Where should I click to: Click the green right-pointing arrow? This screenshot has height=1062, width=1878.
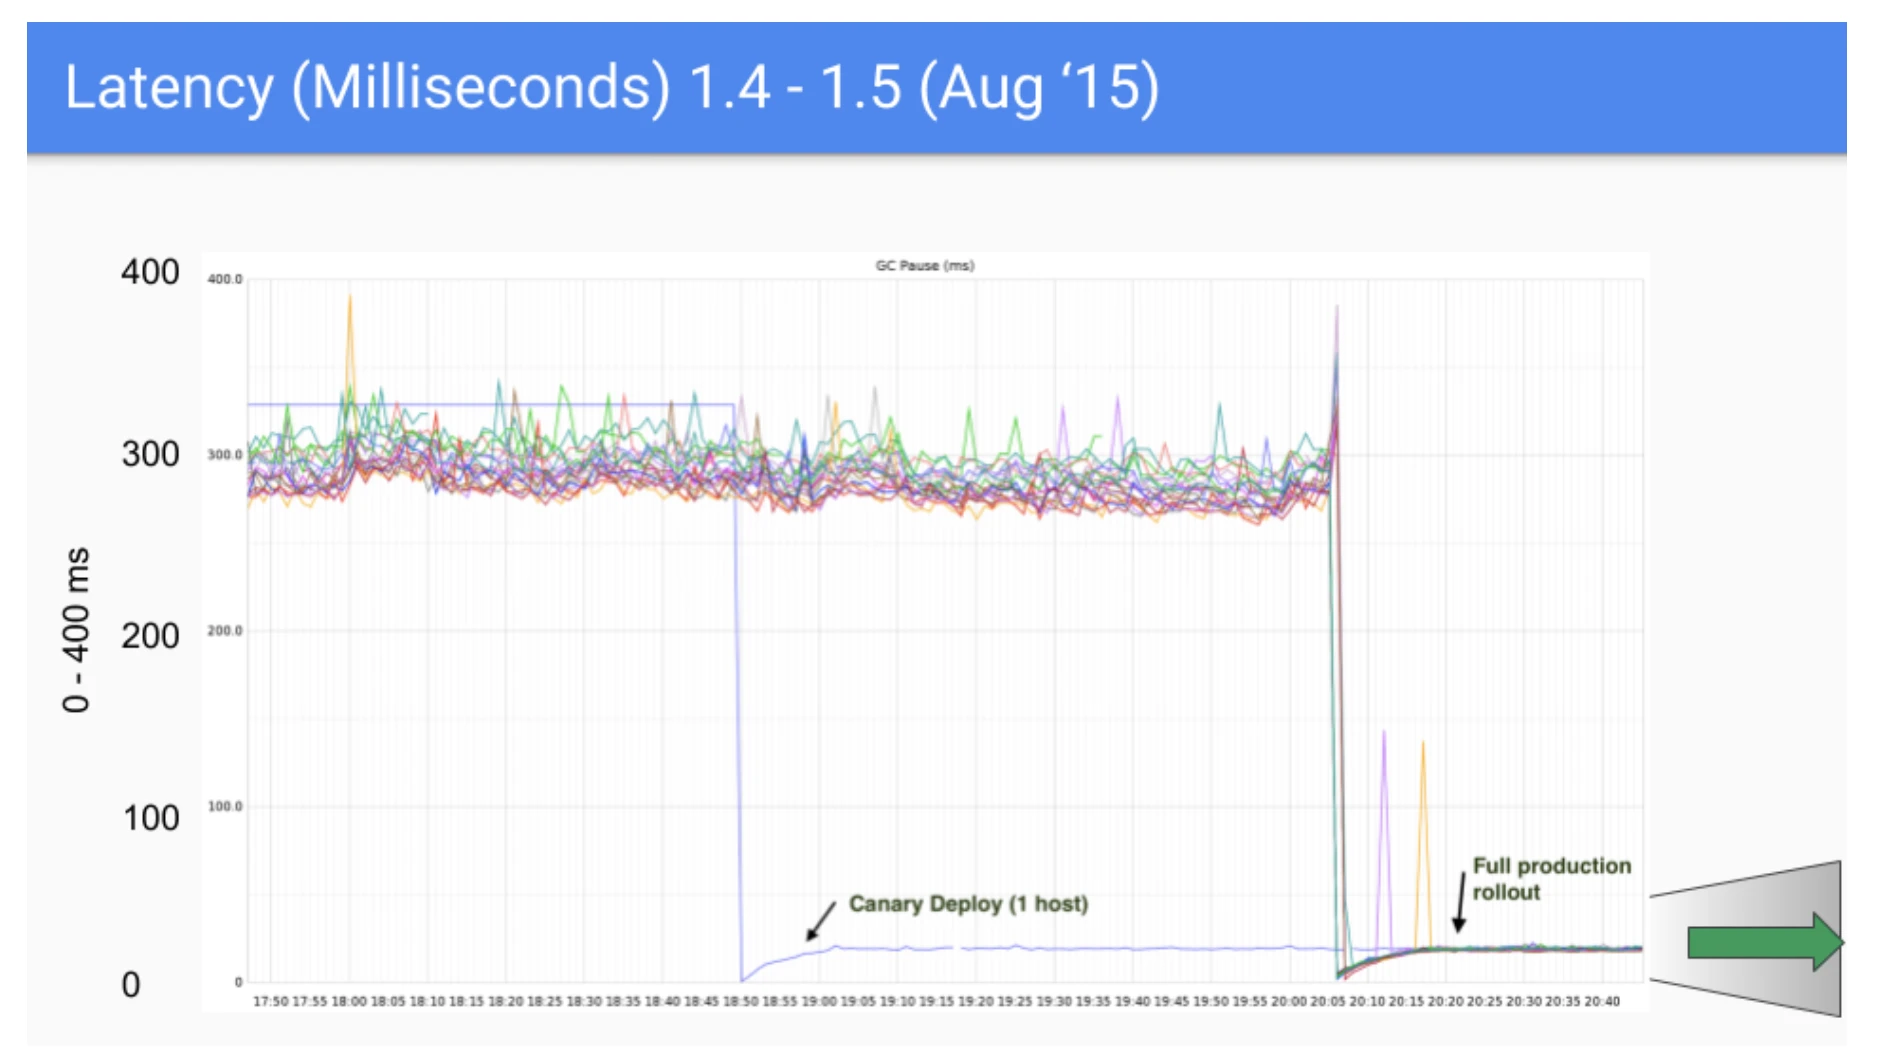(x=1762, y=942)
